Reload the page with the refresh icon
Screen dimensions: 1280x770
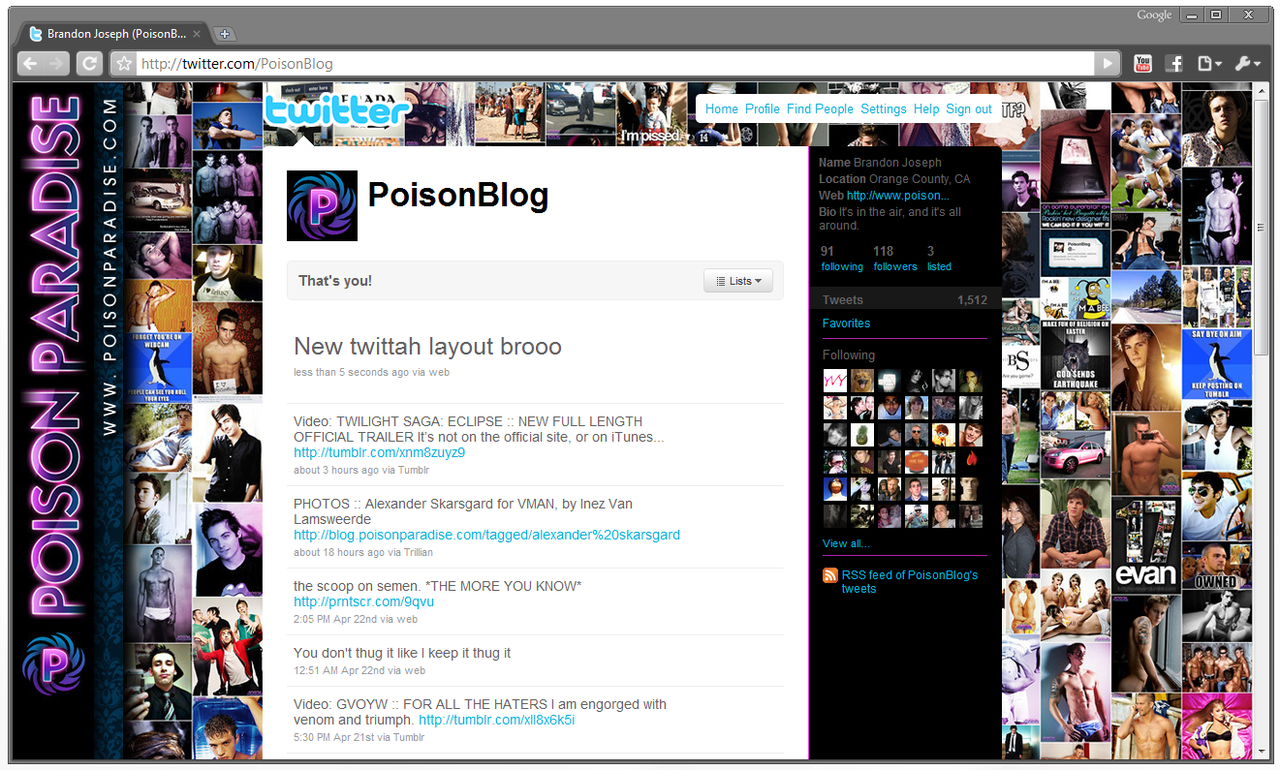(89, 64)
